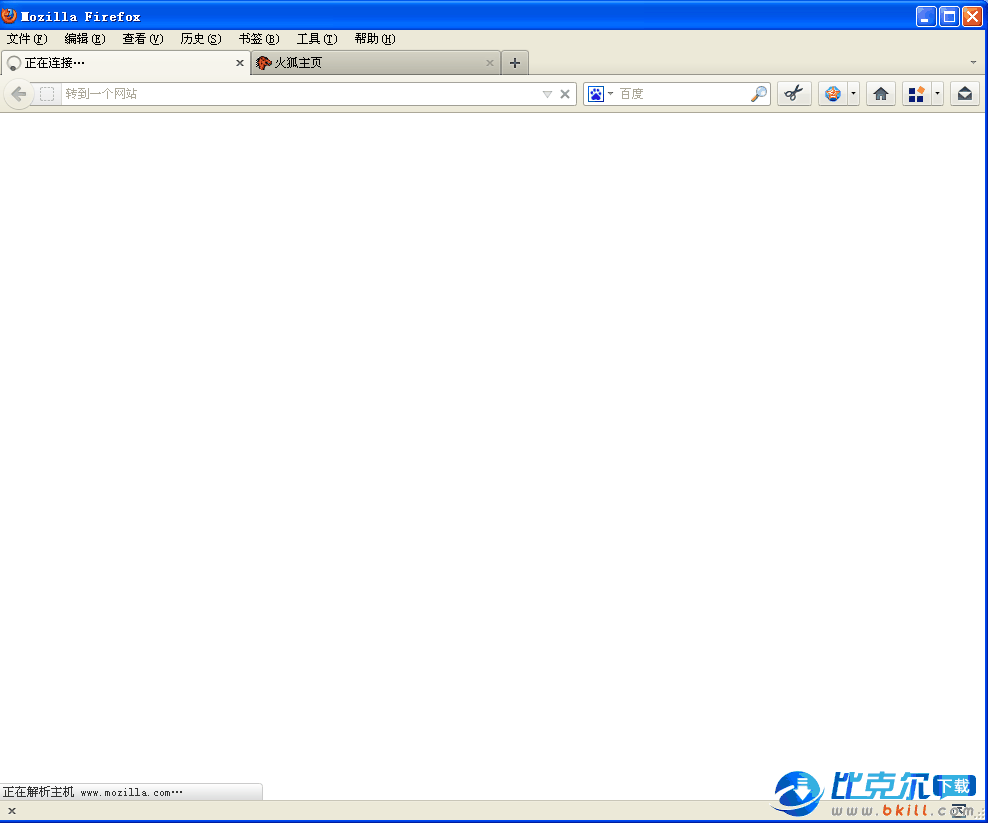Switch to the 火狐主页 tab
Screen dimensions: 988x823
click(x=376, y=63)
